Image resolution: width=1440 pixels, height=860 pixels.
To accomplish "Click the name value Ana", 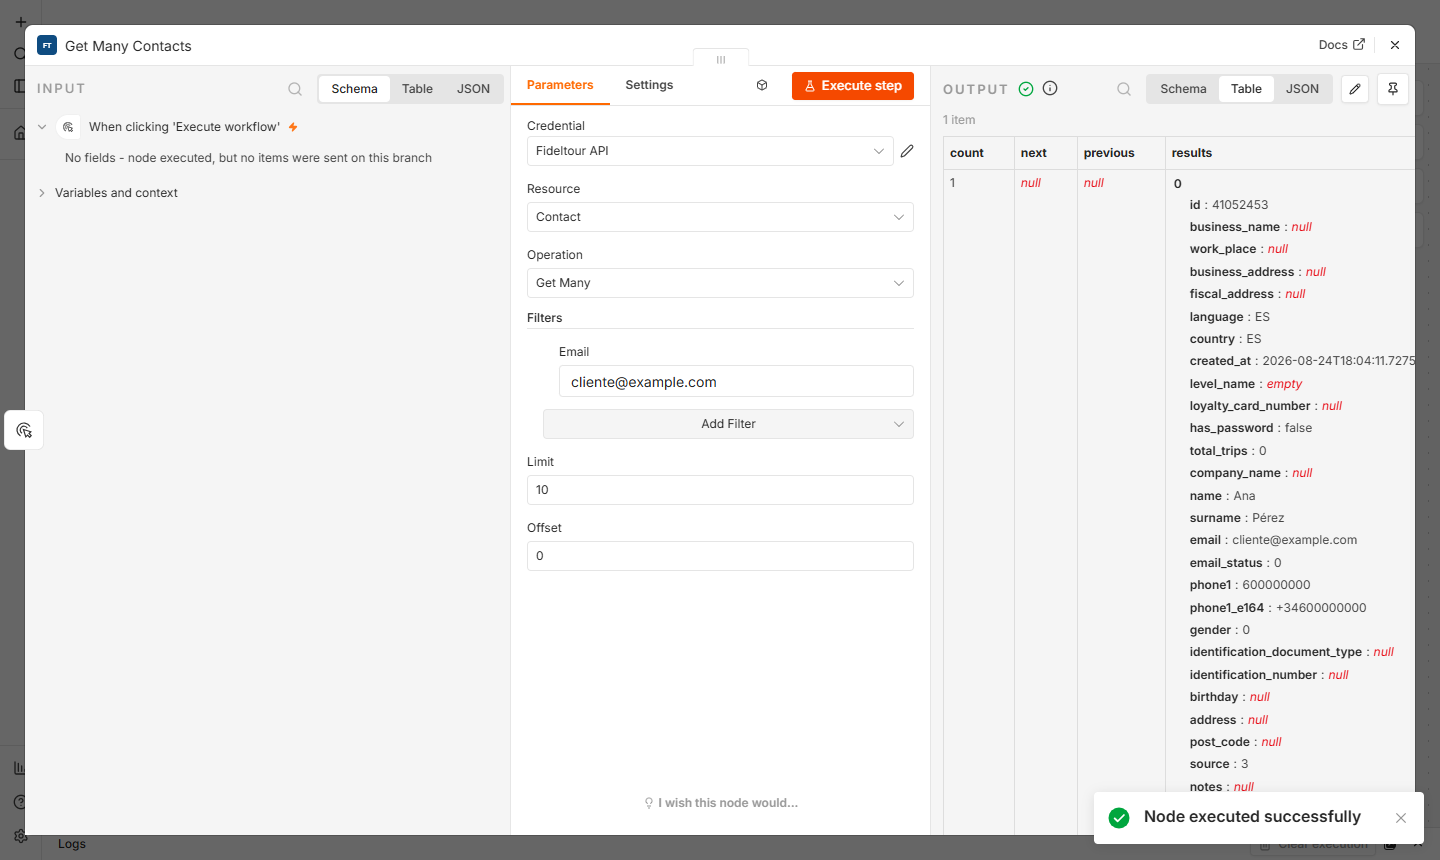I will tap(1244, 496).
